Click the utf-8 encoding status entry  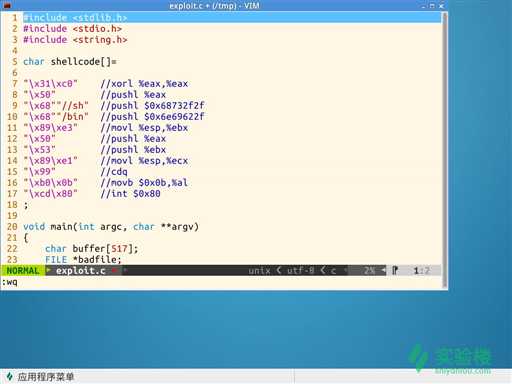click(301, 270)
